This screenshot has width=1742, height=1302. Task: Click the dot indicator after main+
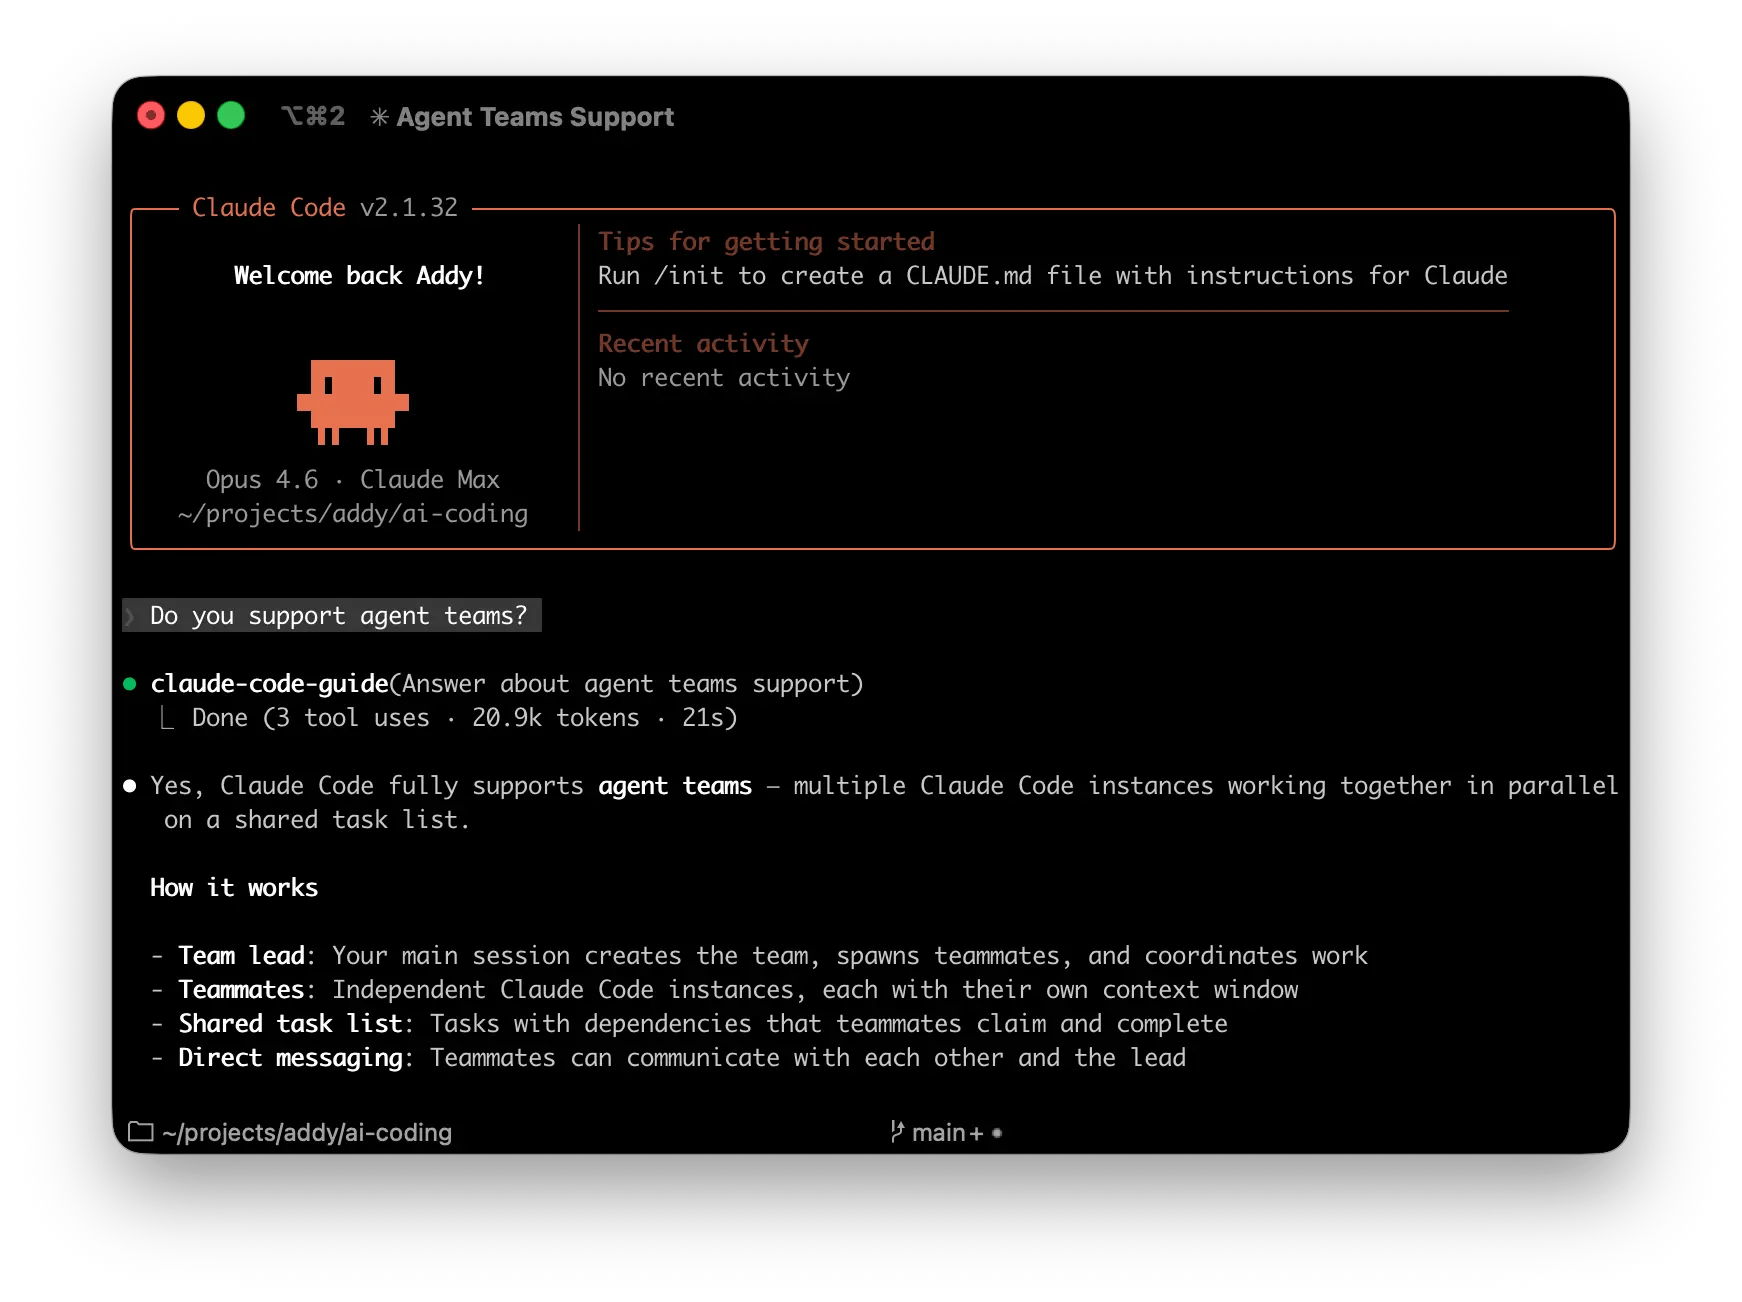(x=997, y=1133)
